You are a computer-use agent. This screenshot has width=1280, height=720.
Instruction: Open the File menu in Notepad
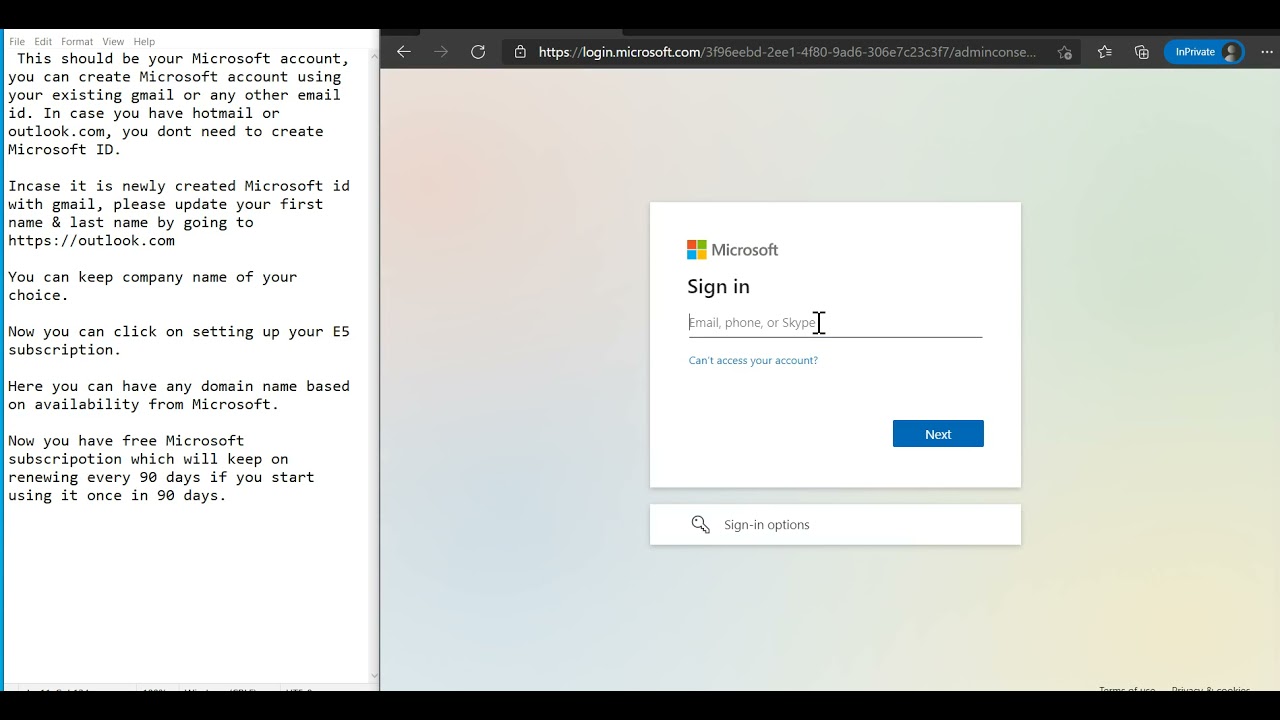pyautogui.click(x=17, y=42)
